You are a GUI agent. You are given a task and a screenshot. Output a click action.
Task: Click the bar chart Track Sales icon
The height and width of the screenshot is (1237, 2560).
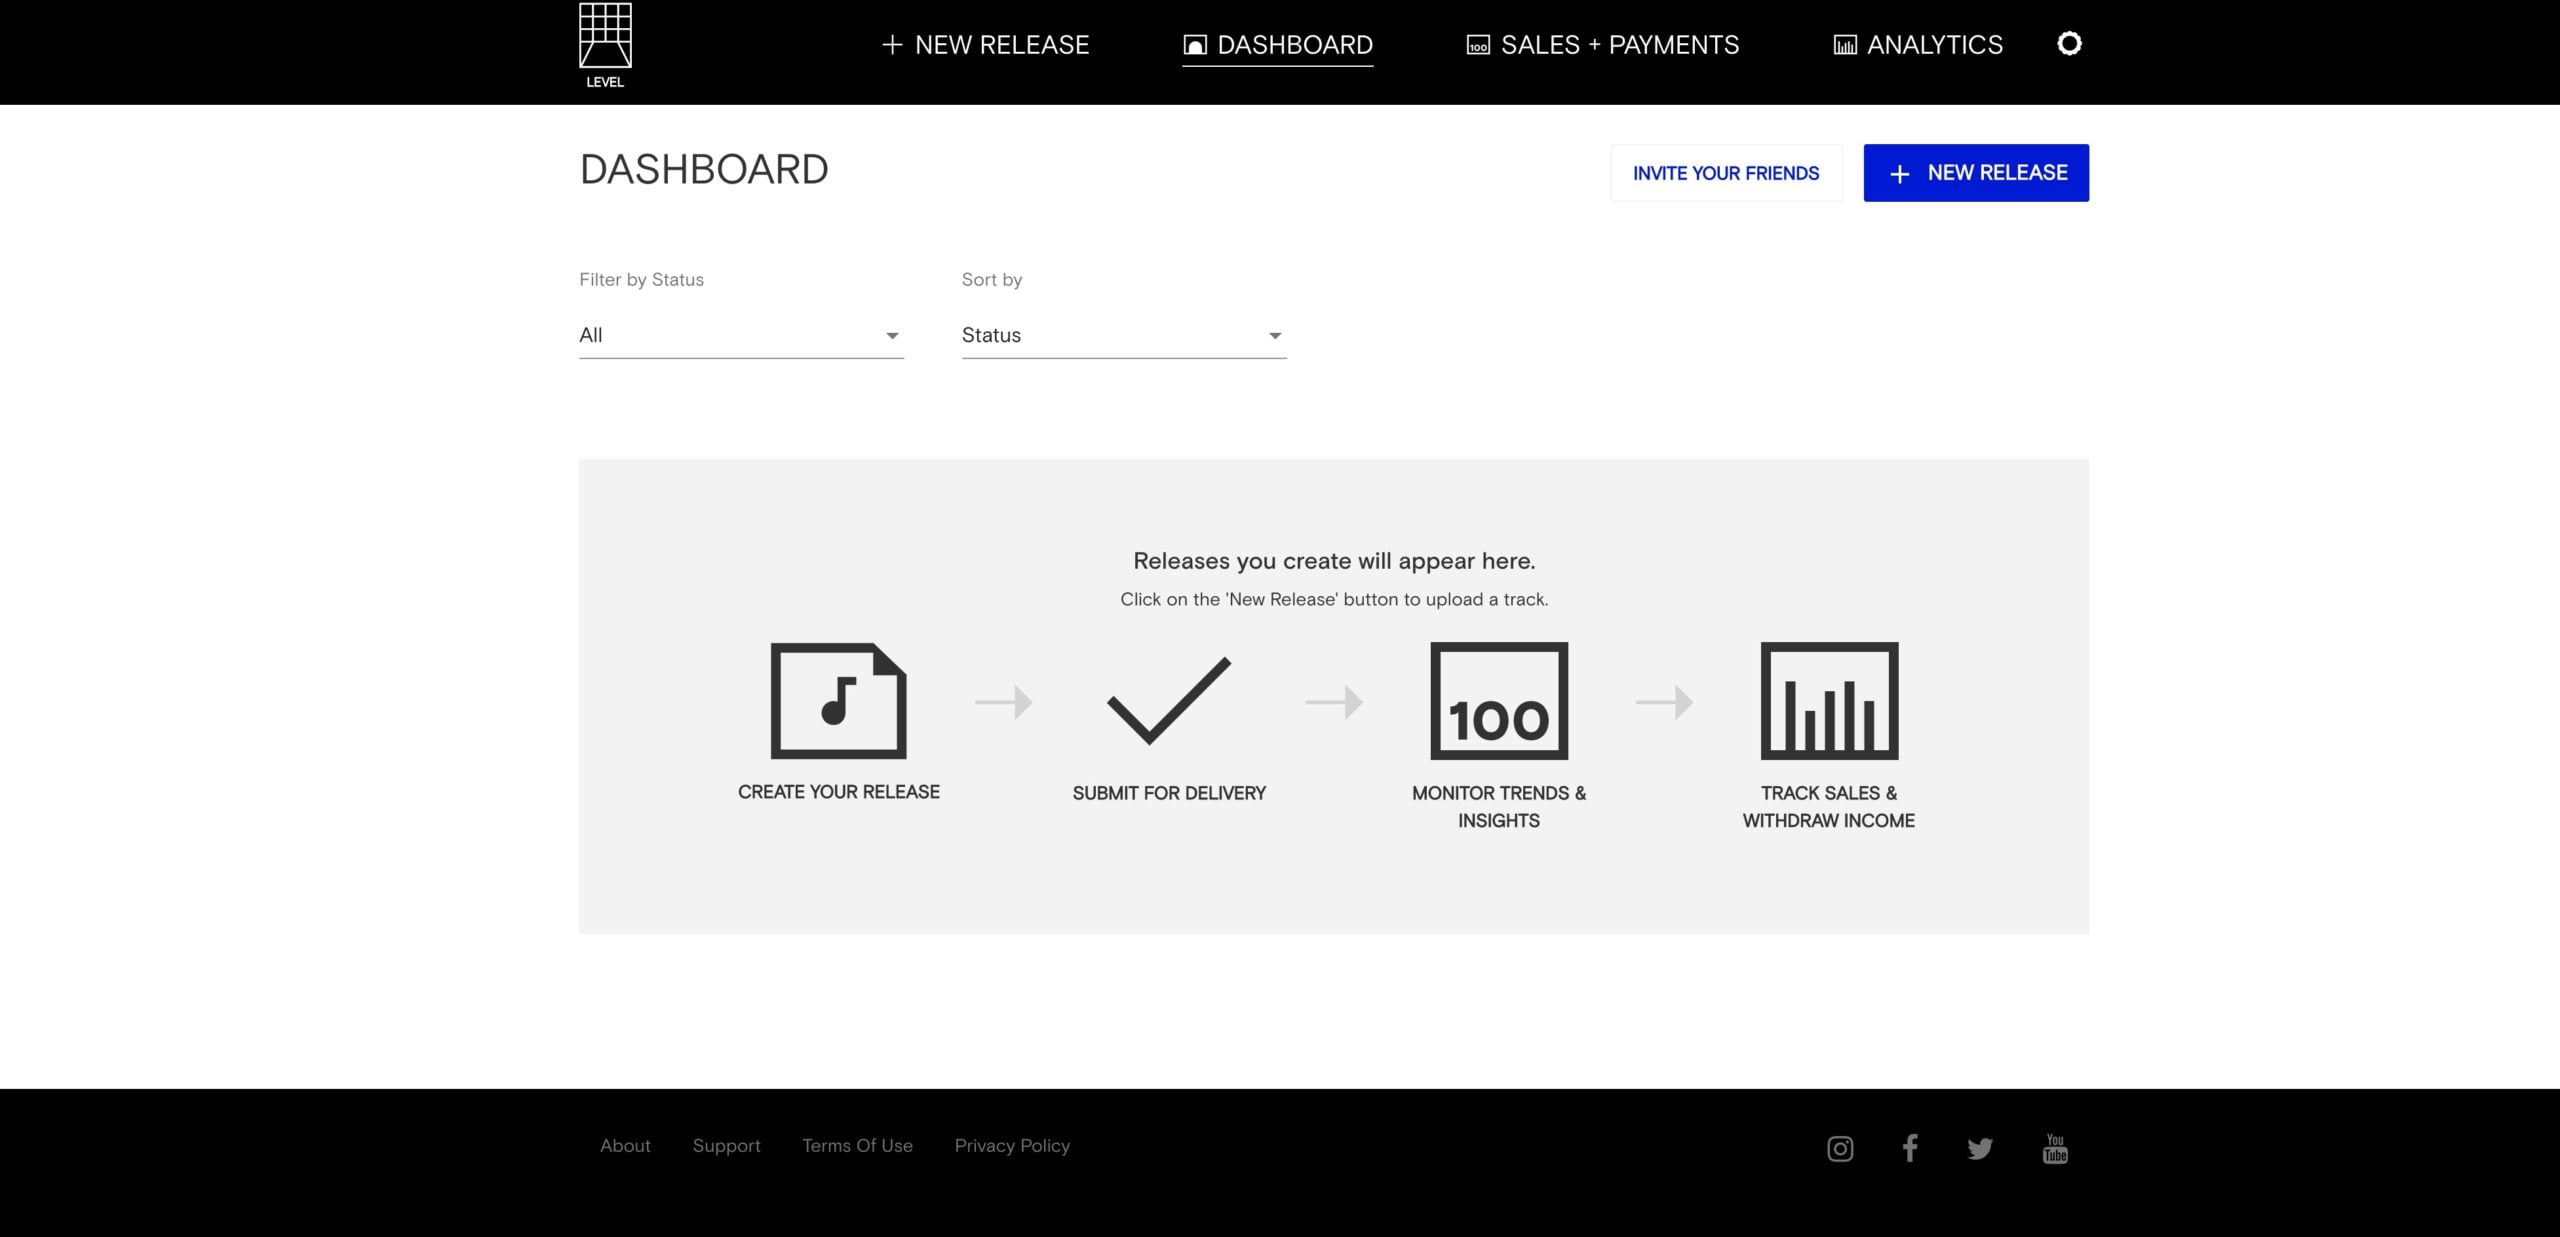pos(1828,700)
